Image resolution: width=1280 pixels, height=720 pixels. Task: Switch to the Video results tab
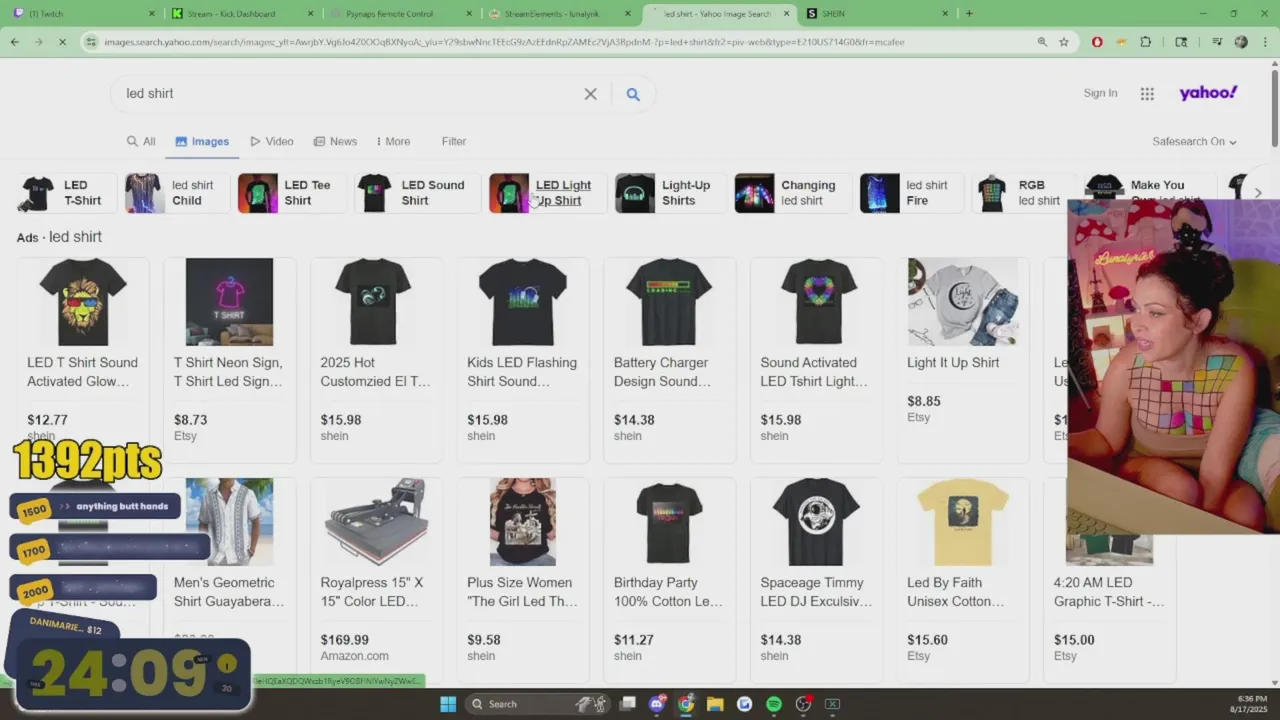pos(272,142)
